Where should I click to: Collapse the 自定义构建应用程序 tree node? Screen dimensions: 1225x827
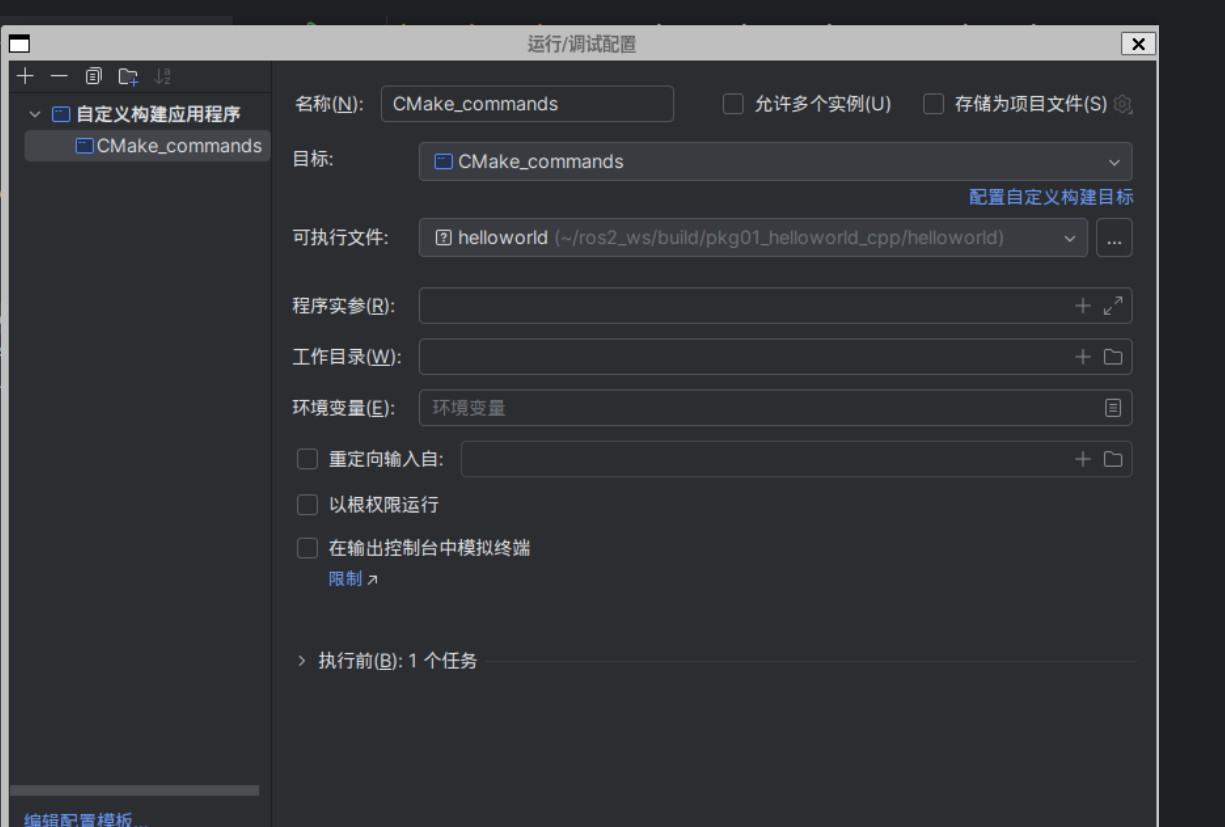pyautogui.click(x=36, y=114)
